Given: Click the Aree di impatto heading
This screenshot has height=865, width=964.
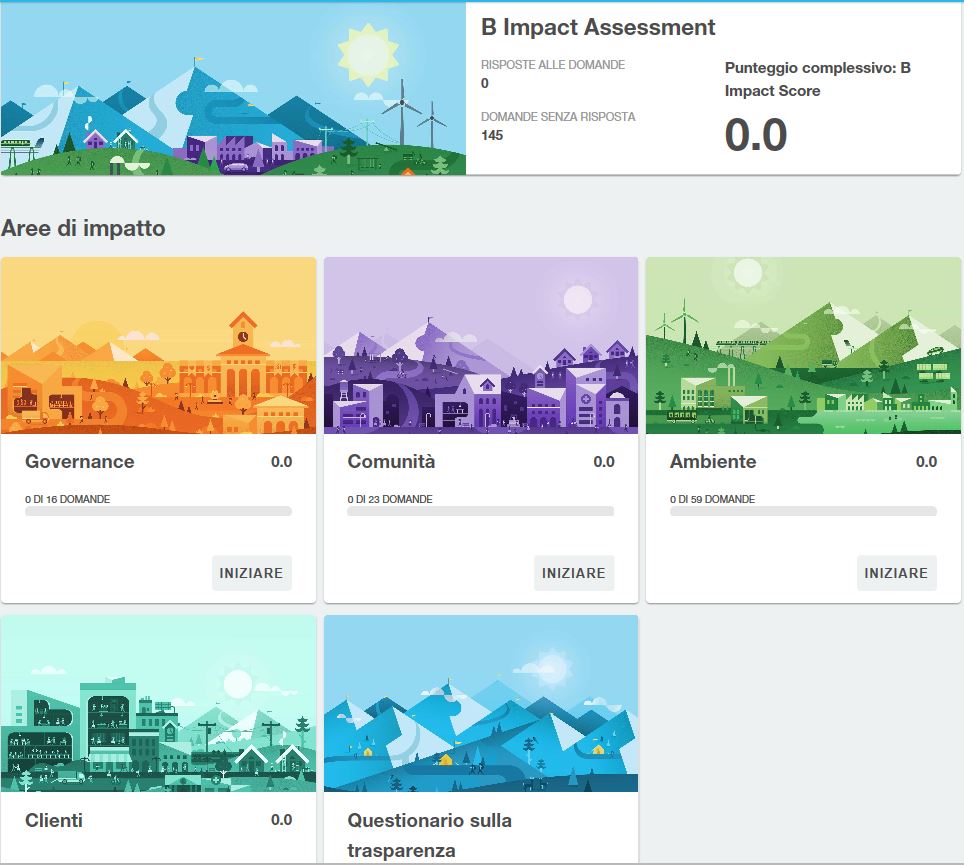Looking at the screenshot, I should 84,228.
